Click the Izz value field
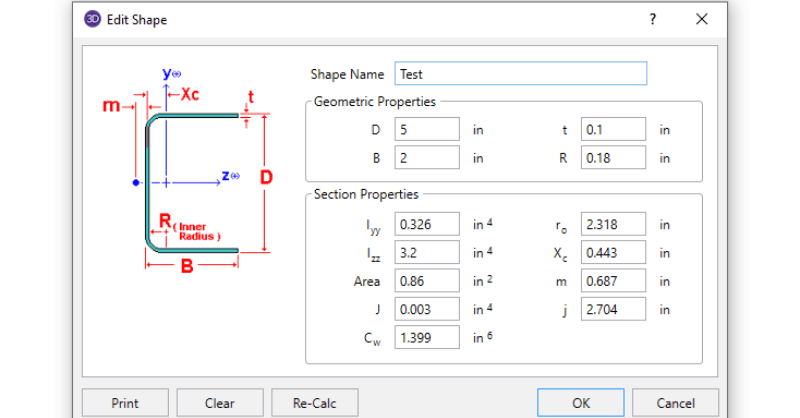Viewport: 800px width, 418px height. pyautogui.click(x=427, y=253)
